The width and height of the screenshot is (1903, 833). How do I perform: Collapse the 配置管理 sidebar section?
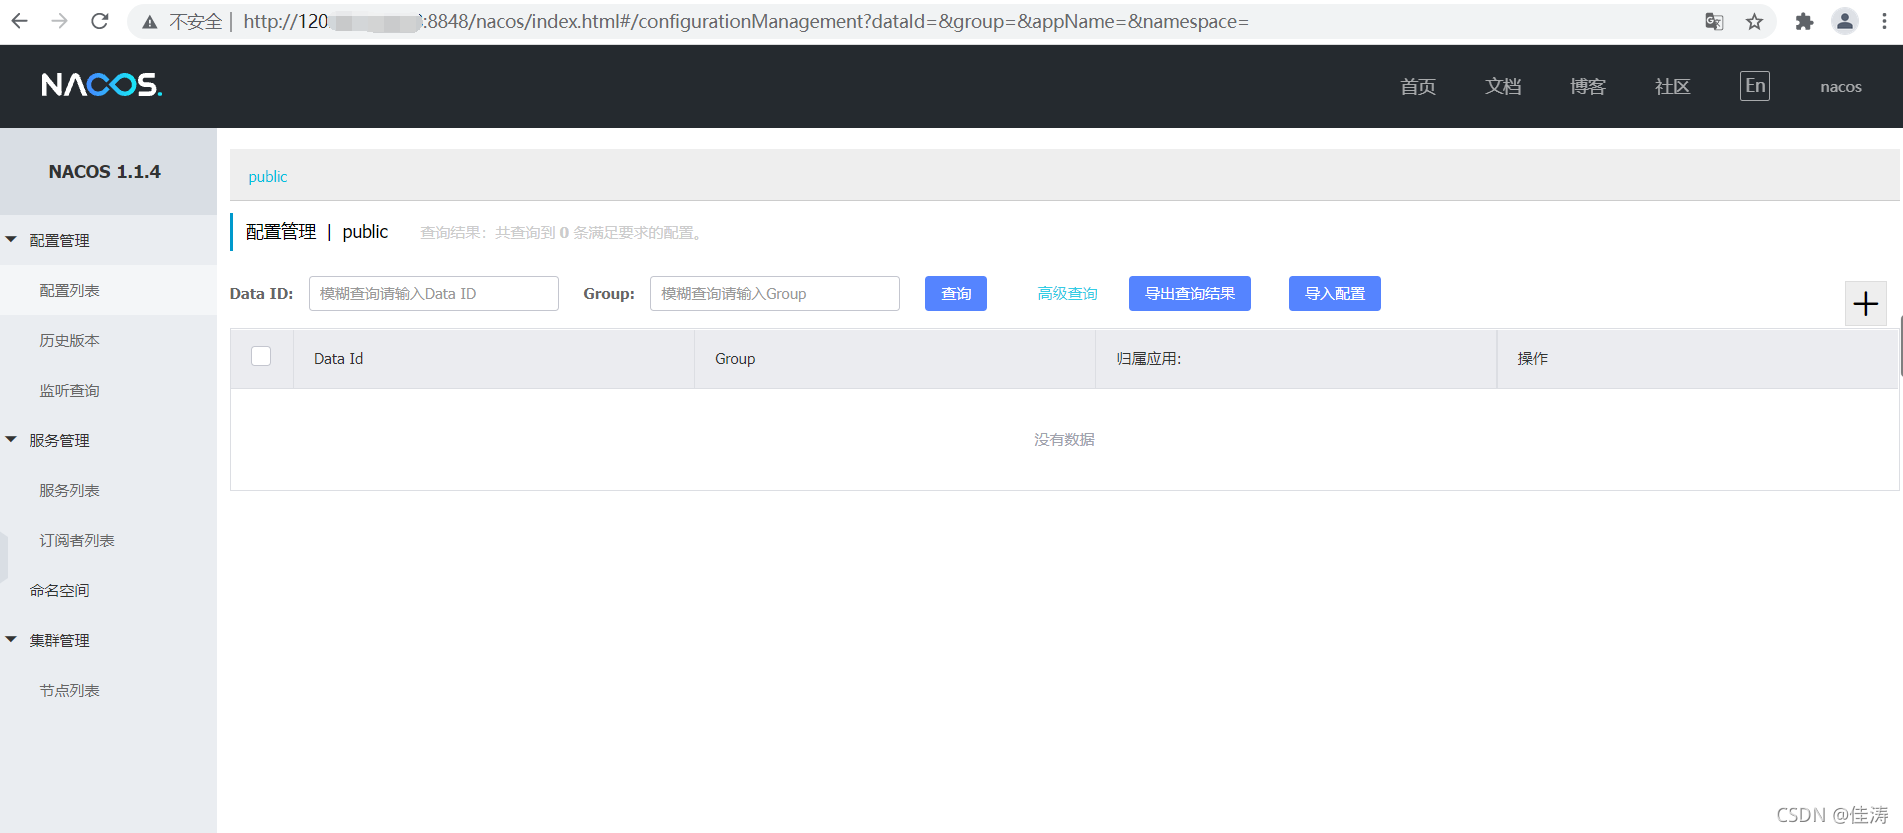tap(12, 240)
